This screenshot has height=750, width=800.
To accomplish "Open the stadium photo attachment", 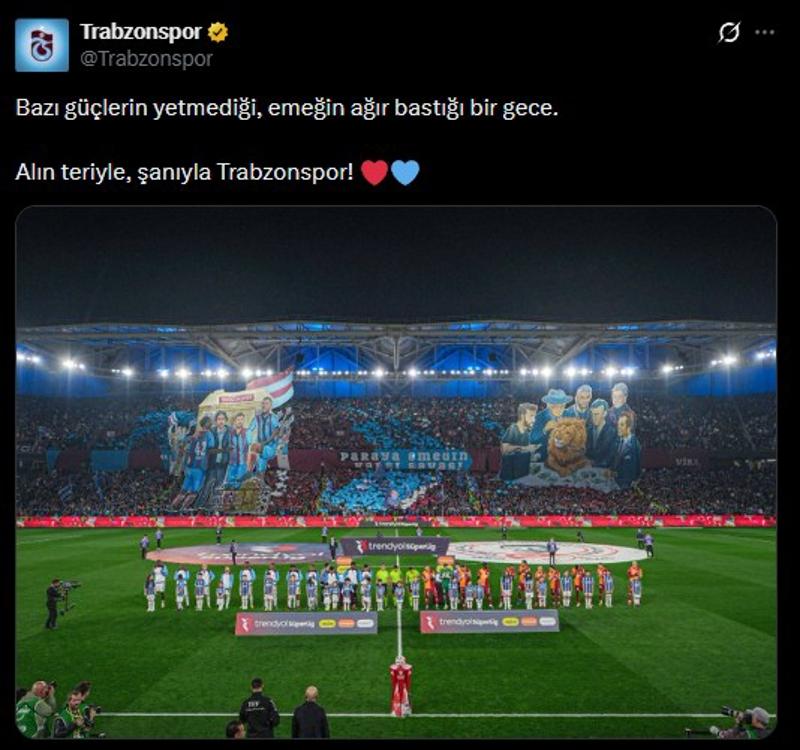I will tap(396, 472).
